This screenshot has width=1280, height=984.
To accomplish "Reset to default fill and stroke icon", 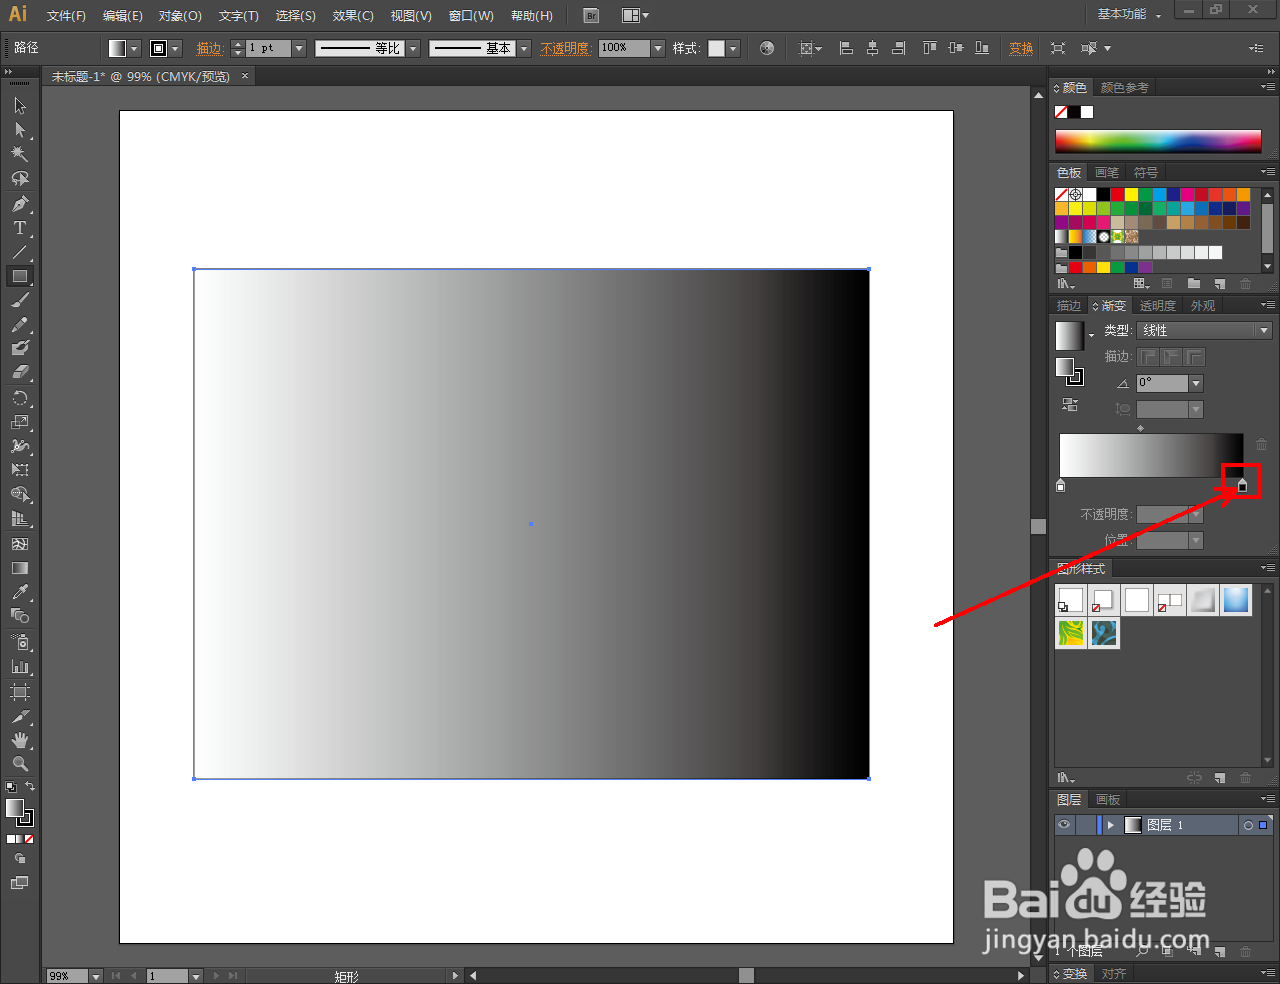I will (x=11, y=787).
